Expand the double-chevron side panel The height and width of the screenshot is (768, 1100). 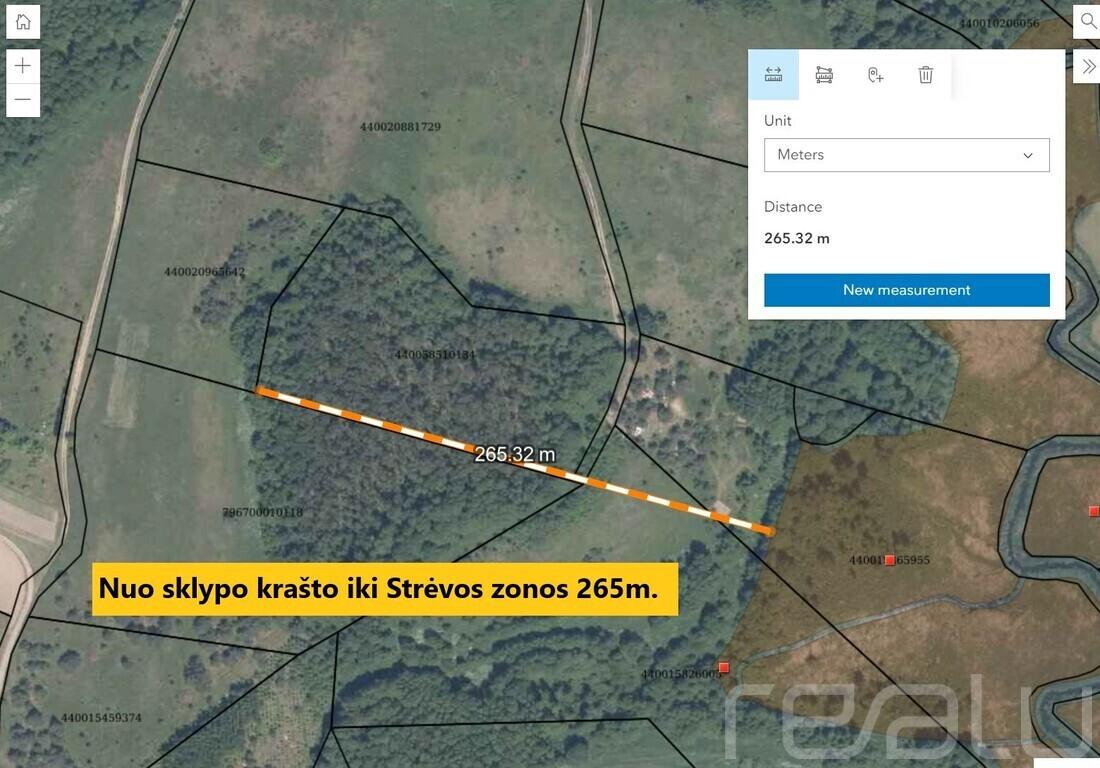point(1088,67)
